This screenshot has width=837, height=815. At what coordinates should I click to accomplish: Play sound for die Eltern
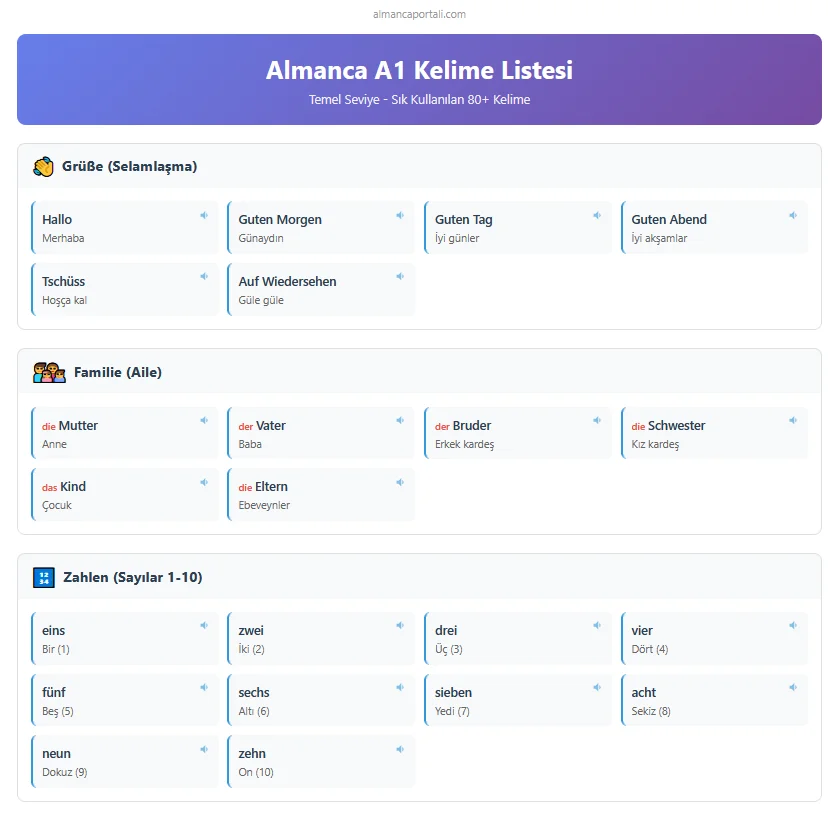(x=400, y=482)
